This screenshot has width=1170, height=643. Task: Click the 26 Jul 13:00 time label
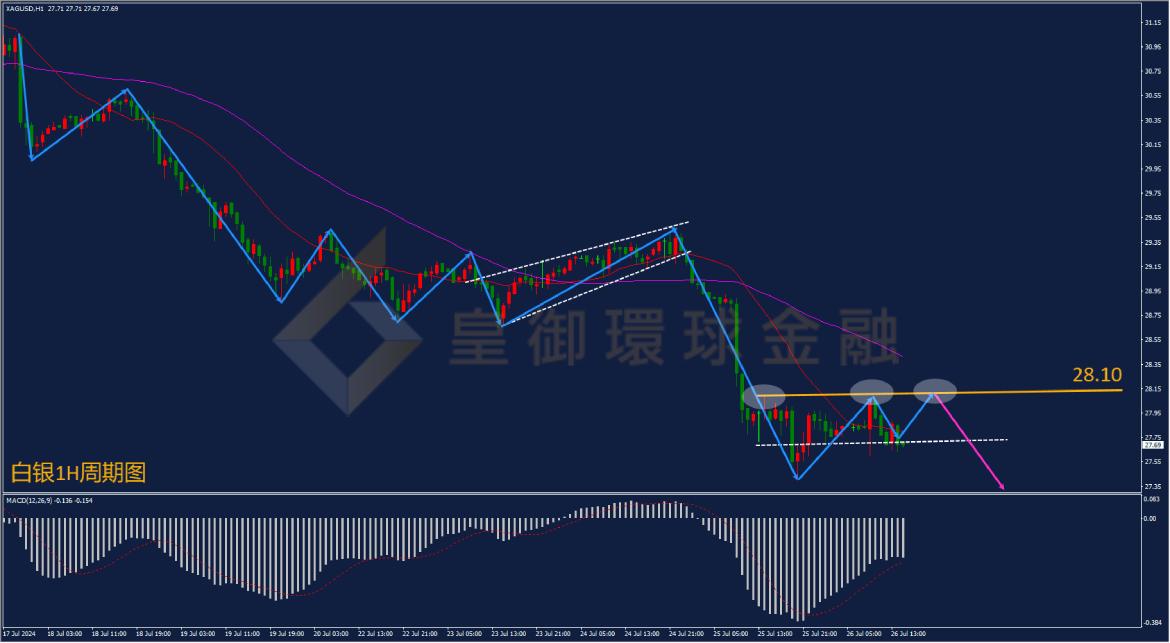[x=908, y=634]
